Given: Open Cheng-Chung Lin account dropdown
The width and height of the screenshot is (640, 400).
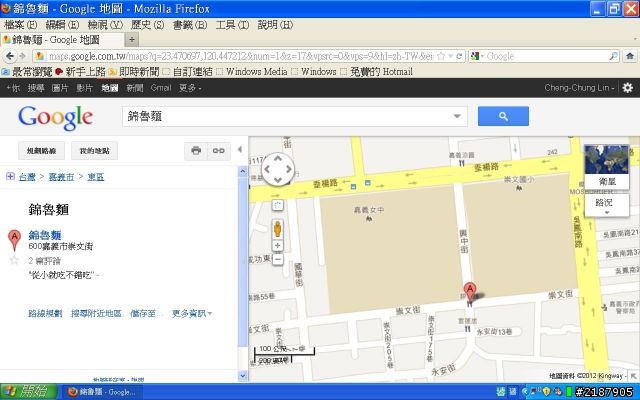Looking at the screenshot, I should 579,87.
